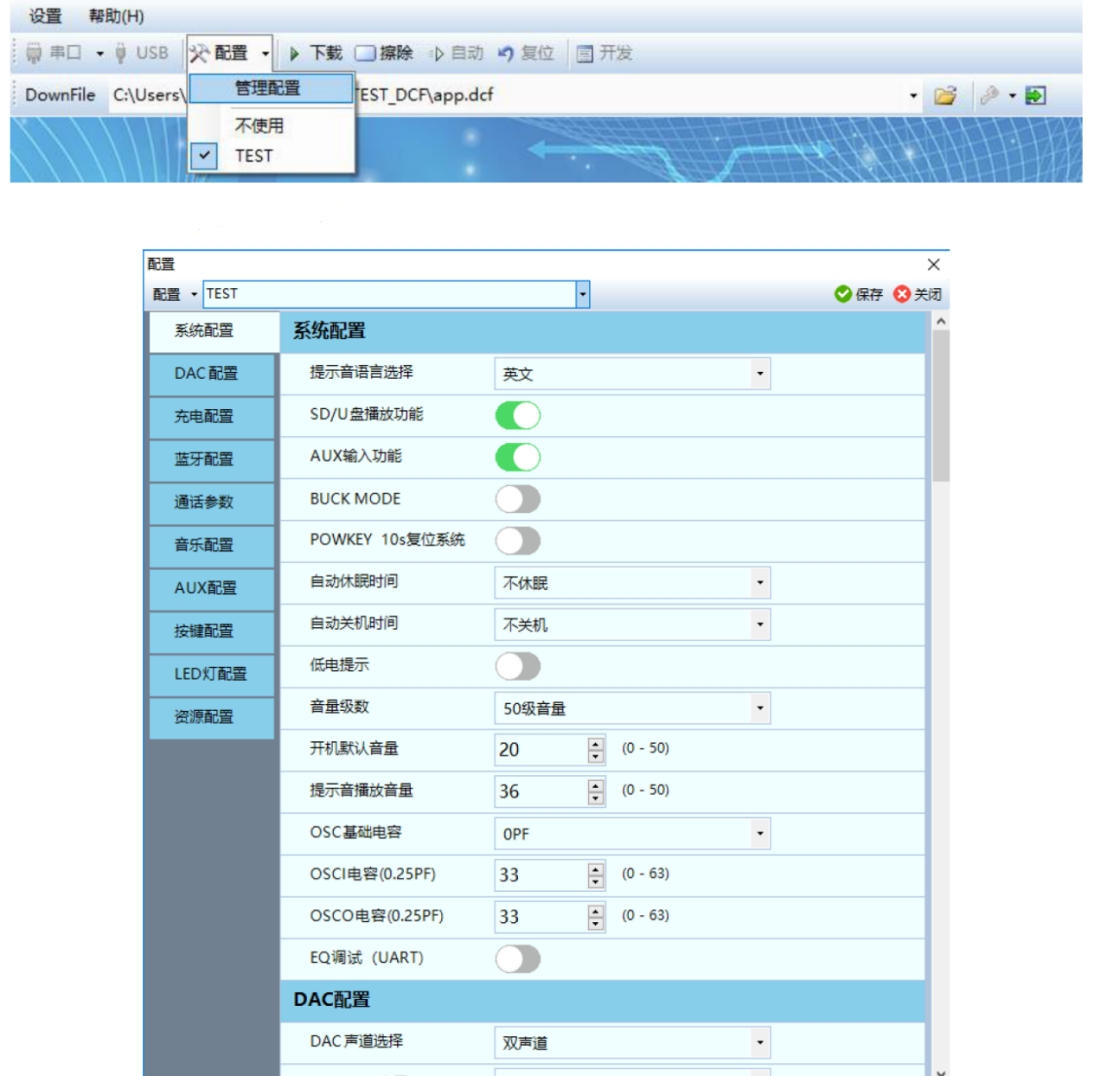Click the 复位 reset button
Viewport: 1107px width, 1076px height.
[x=526, y=53]
